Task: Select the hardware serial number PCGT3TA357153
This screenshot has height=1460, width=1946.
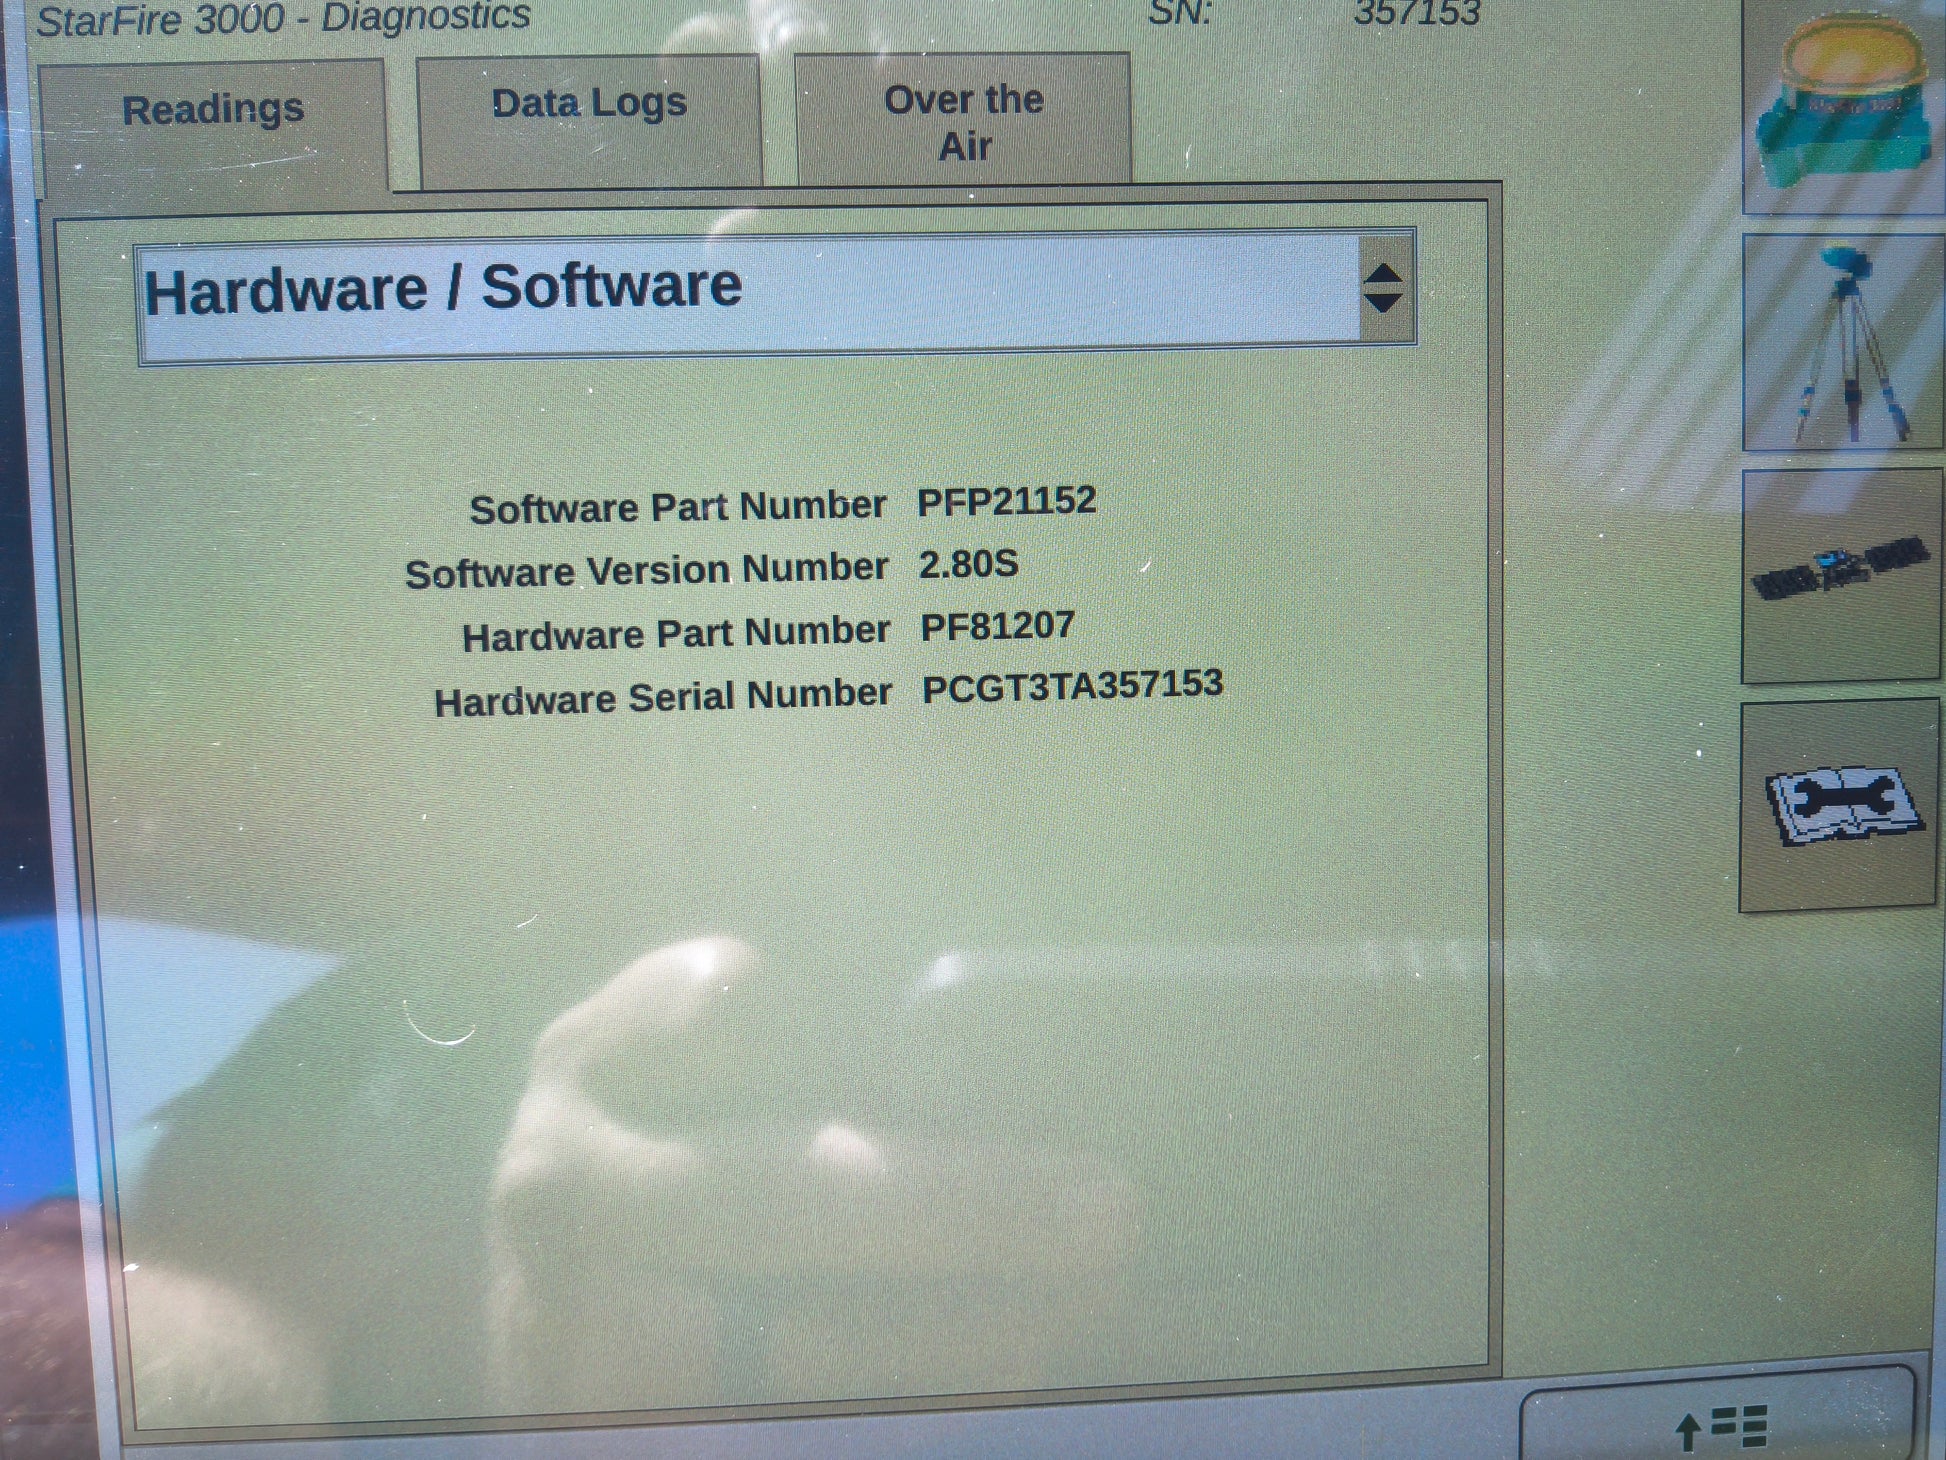Action: coord(1072,687)
